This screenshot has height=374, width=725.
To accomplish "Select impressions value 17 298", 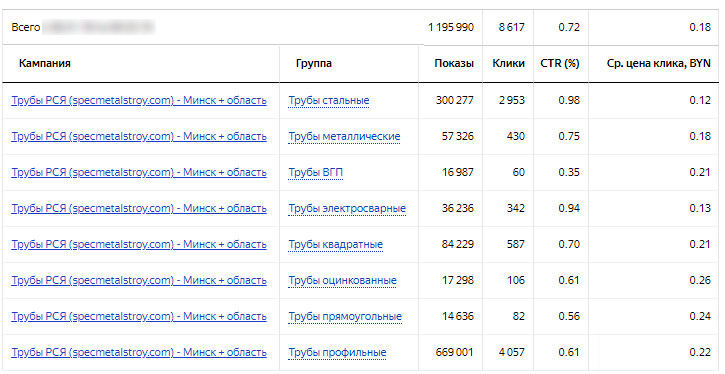I will tap(458, 281).
